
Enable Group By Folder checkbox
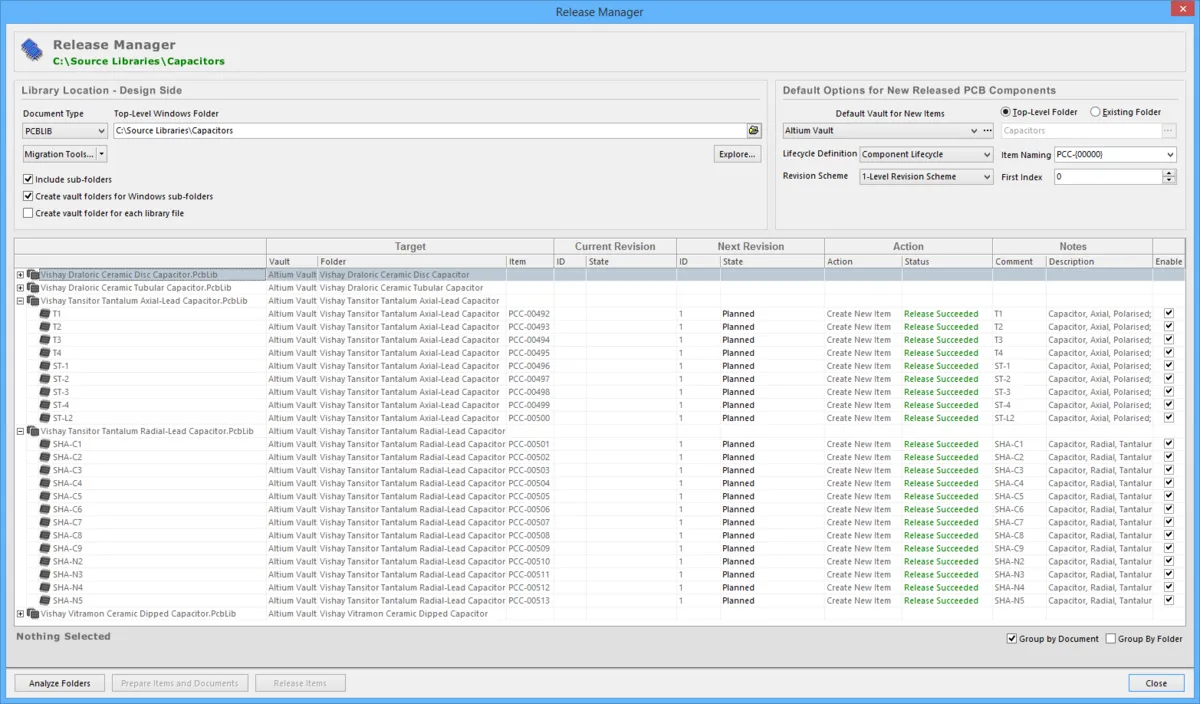pyautogui.click(x=1111, y=639)
